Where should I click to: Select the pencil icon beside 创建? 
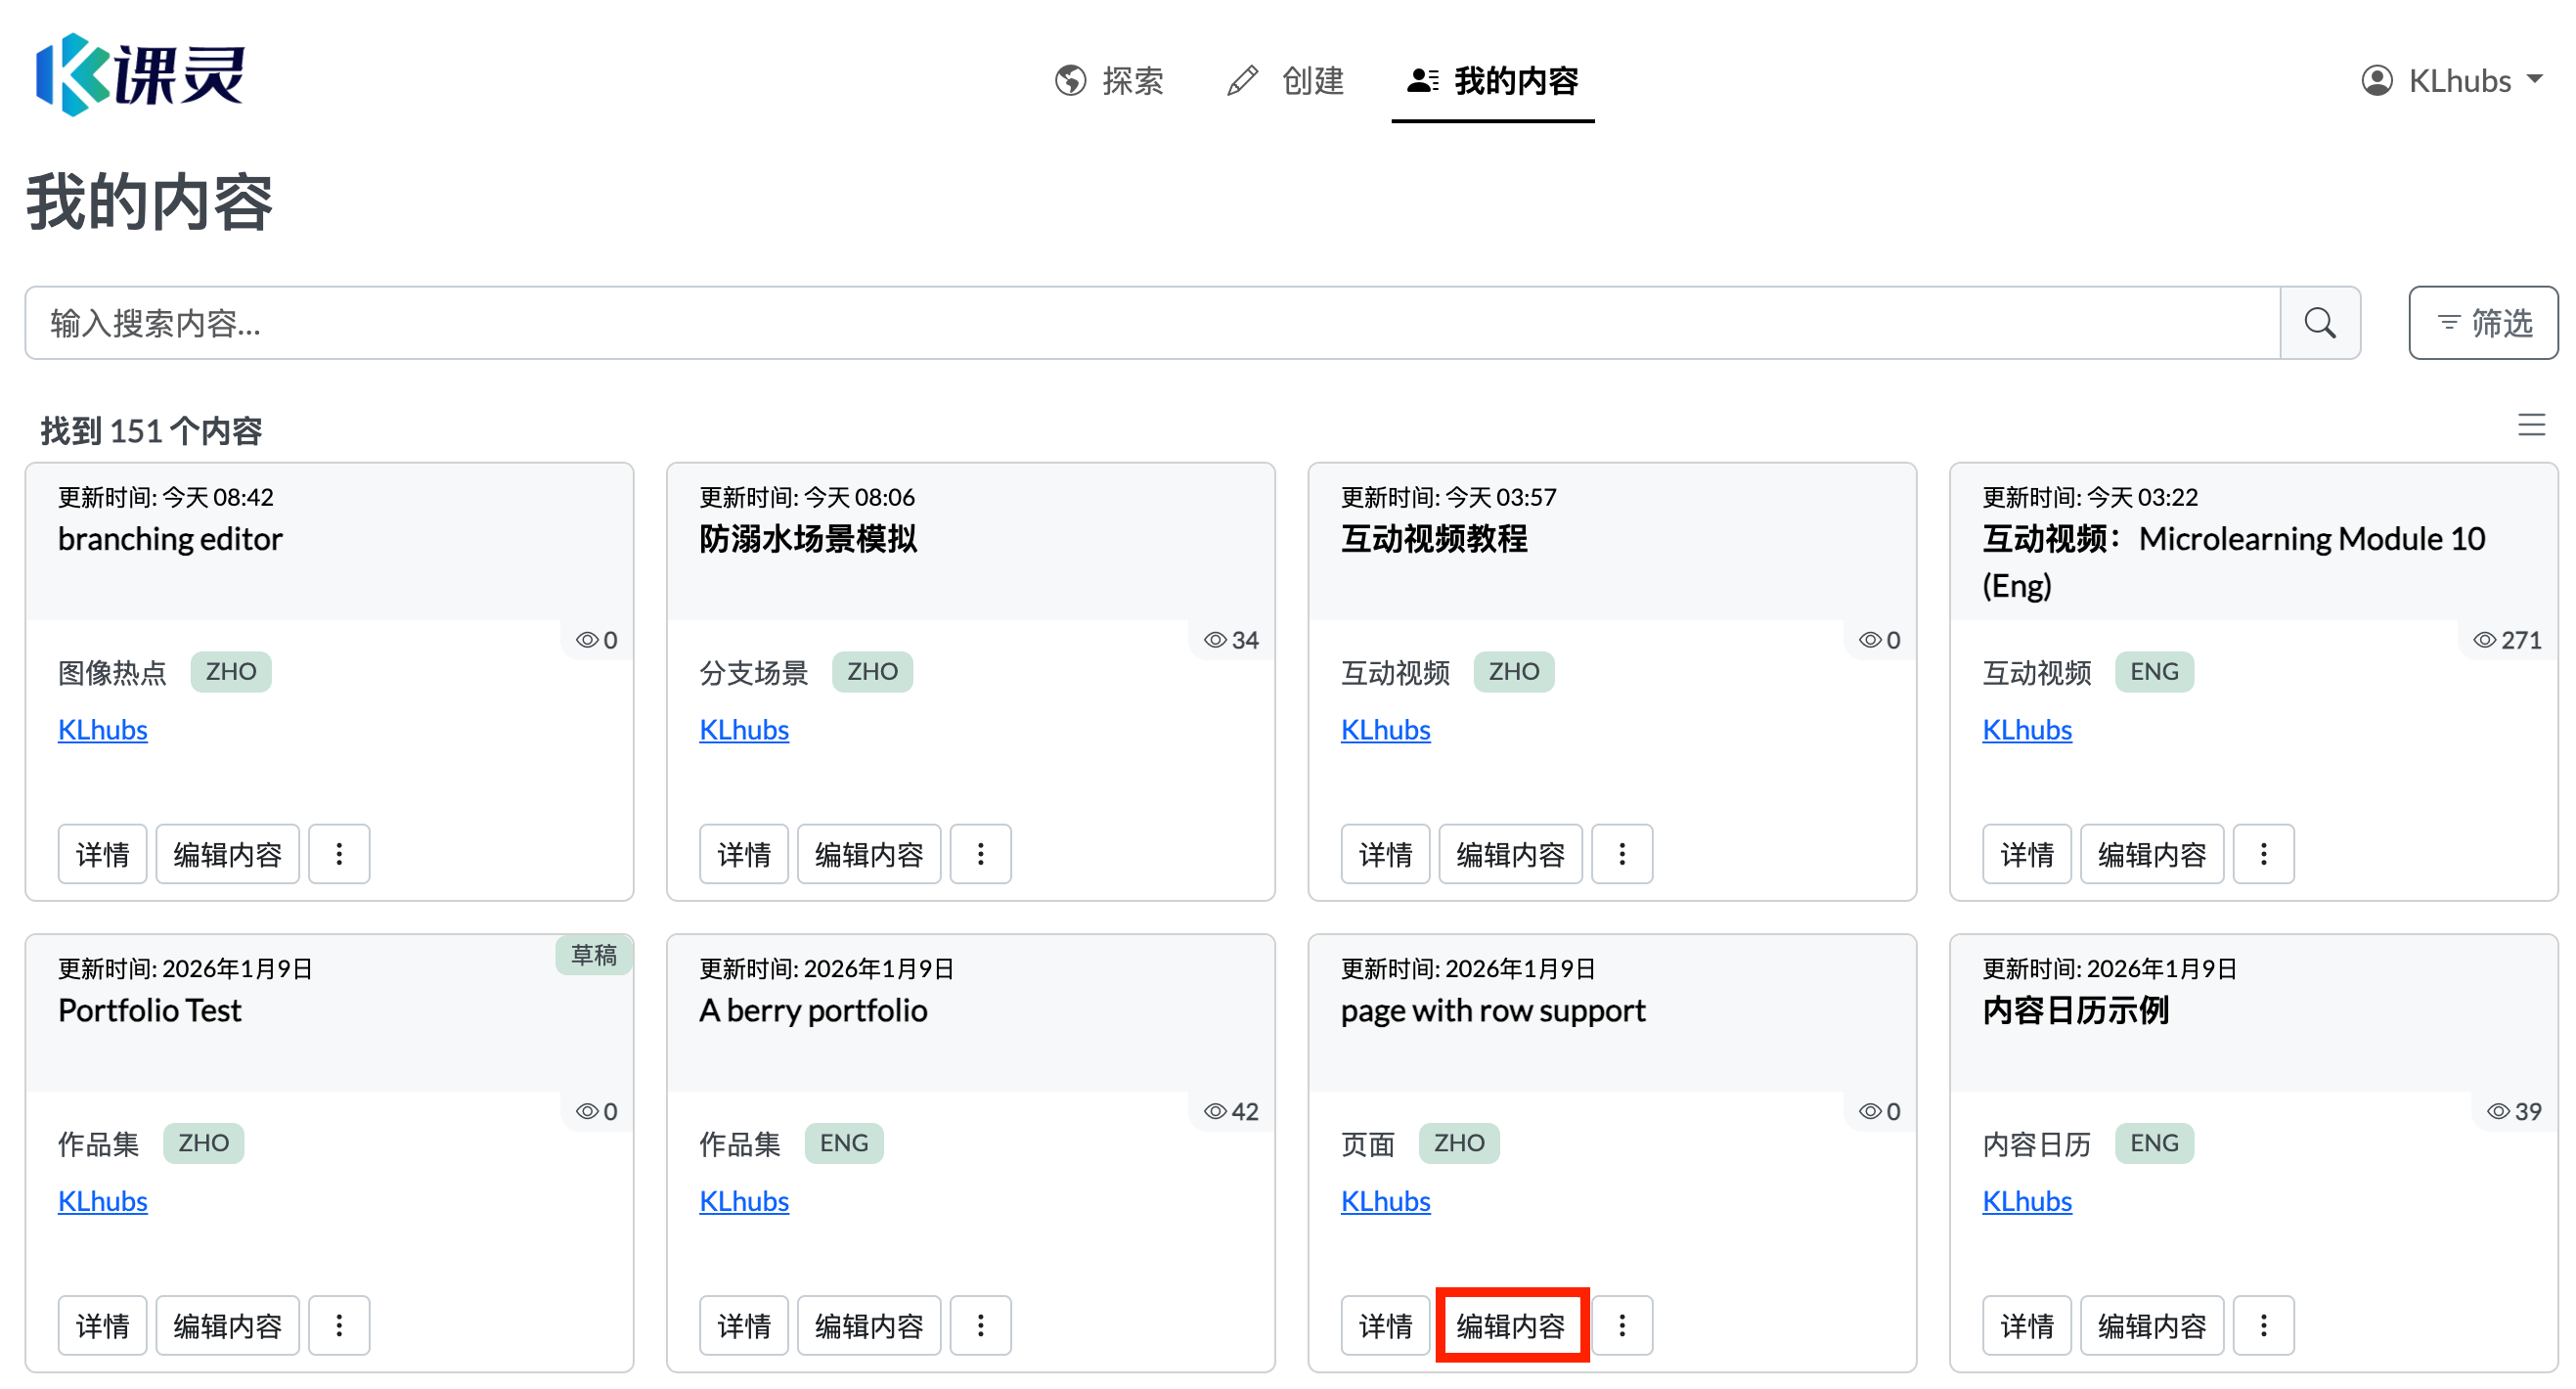pyautogui.click(x=1240, y=80)
